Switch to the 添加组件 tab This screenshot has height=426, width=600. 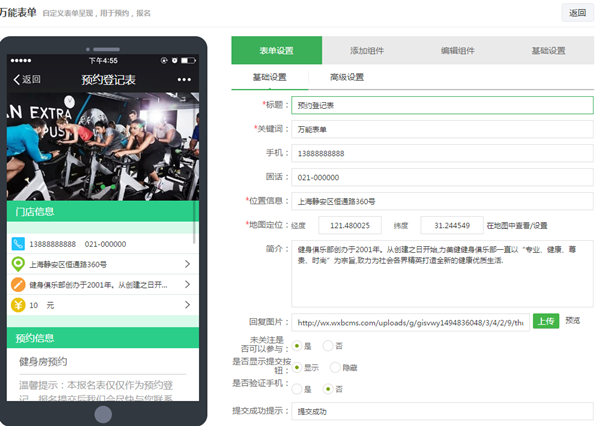point(367,51)
